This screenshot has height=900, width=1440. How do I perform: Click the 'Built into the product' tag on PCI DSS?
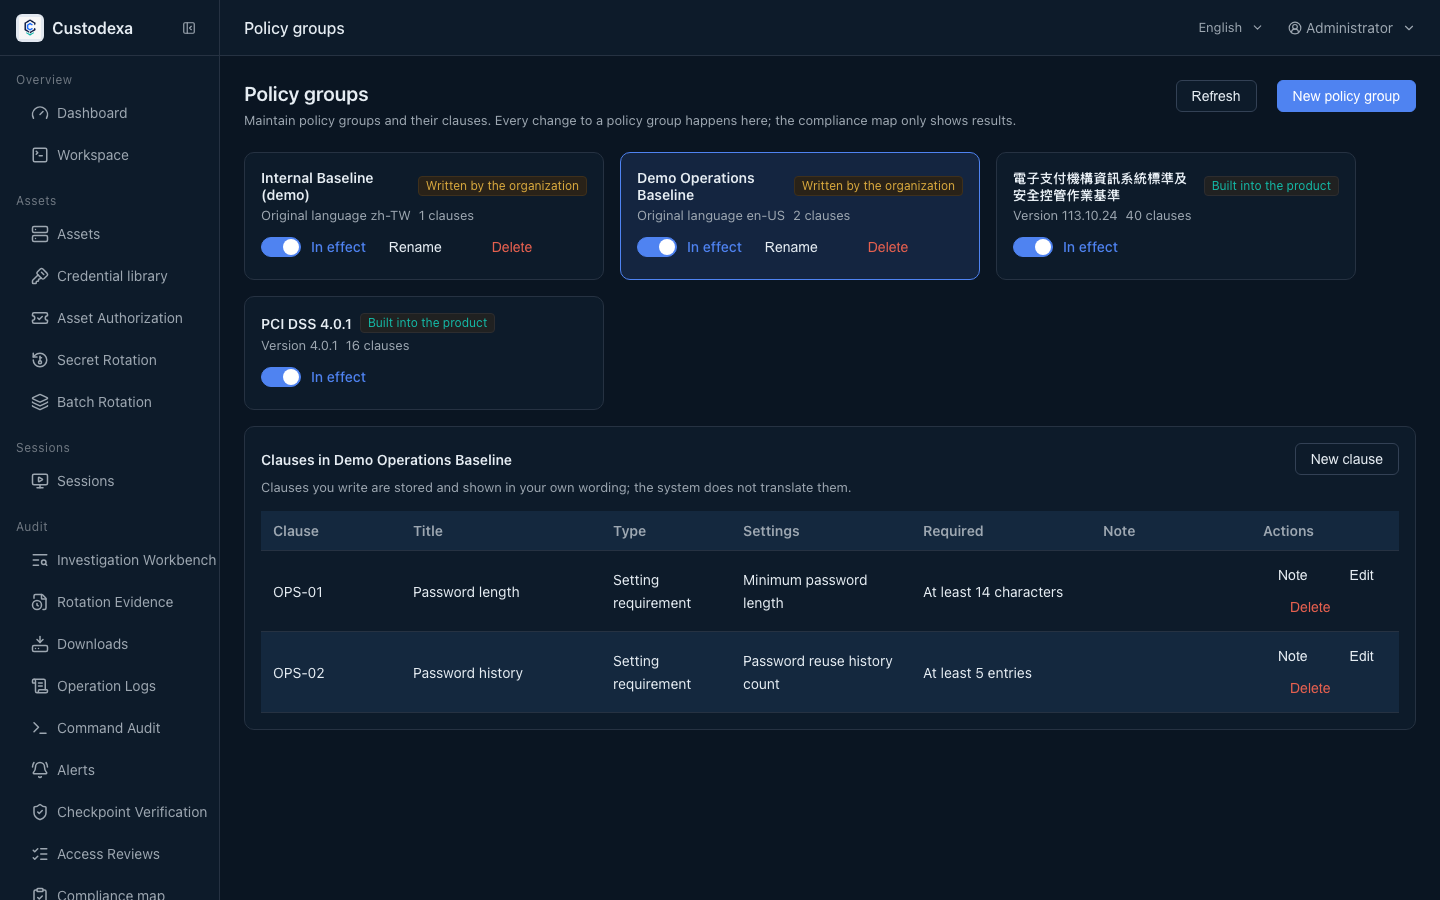click(427, 323)
